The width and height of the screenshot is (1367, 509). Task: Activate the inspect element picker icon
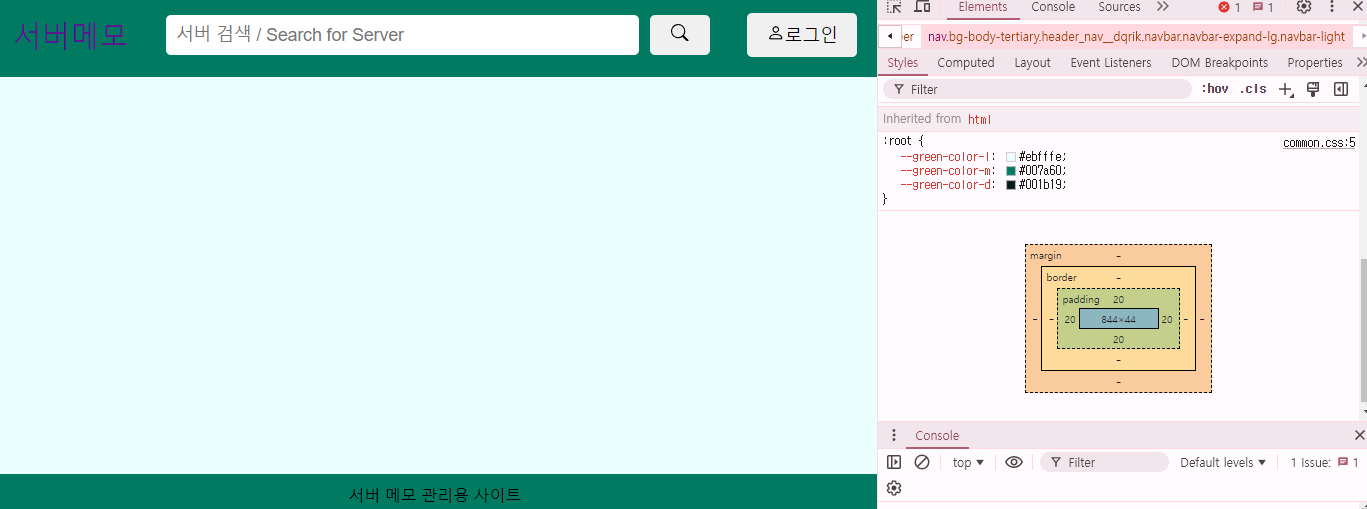pyautogui.click(x=894, y=7)
